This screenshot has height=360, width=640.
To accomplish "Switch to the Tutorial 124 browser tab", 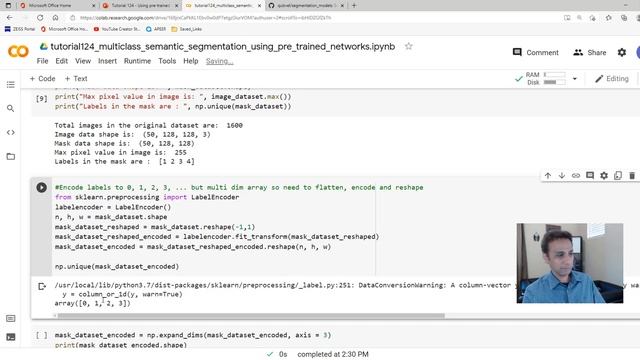I will (140, 5).
